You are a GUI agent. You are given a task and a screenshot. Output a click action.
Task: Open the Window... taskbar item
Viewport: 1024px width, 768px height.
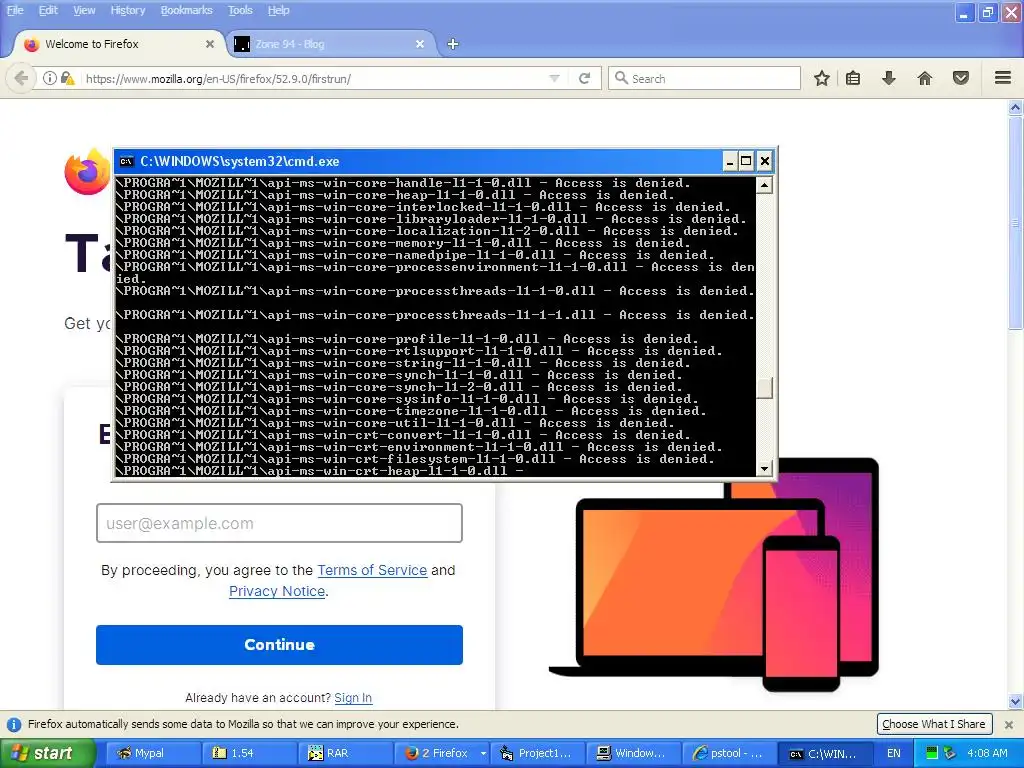(x=632, y=753)
